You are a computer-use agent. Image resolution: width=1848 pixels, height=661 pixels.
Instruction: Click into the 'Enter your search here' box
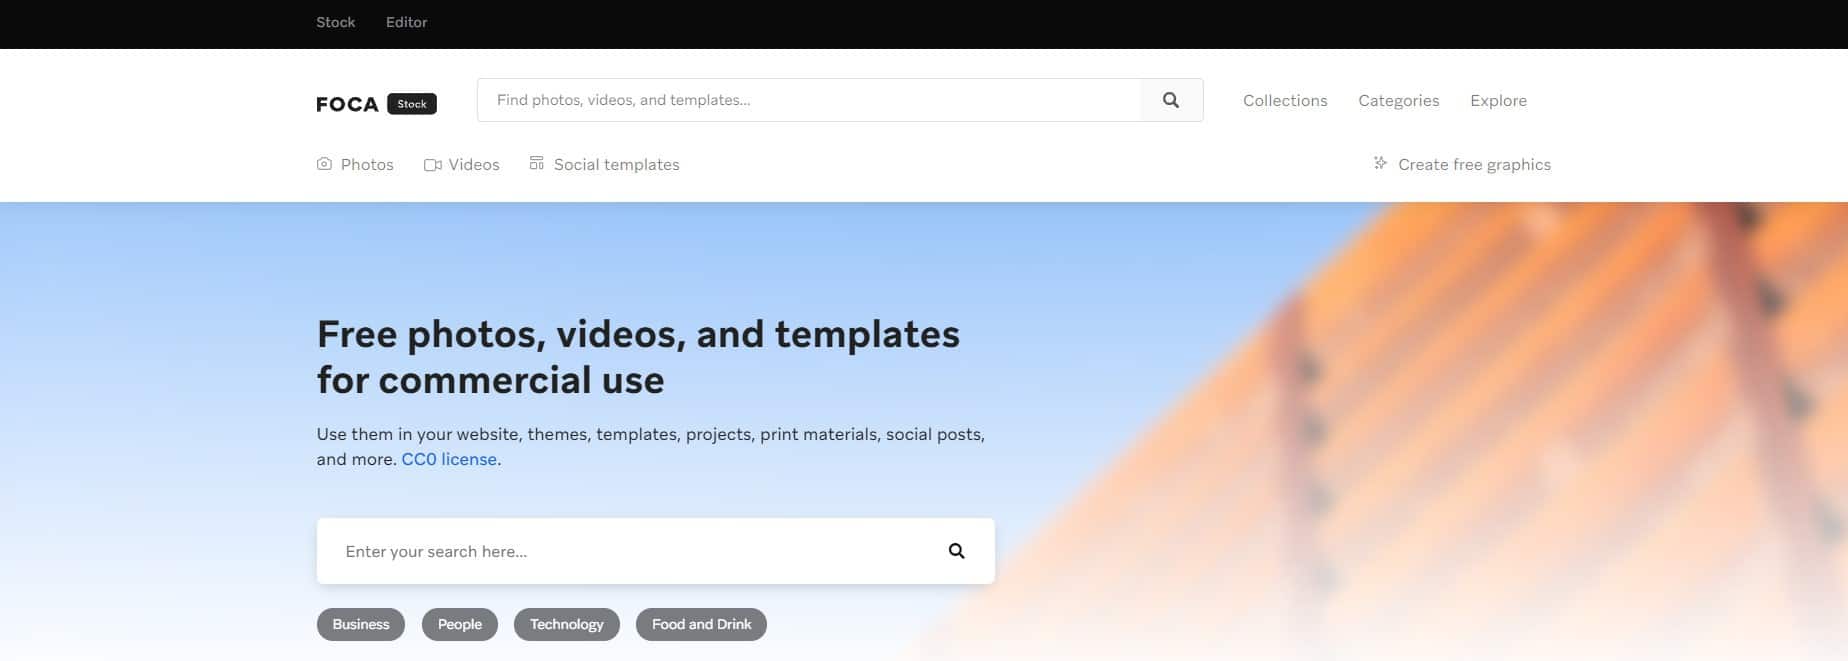pos(630,551)
